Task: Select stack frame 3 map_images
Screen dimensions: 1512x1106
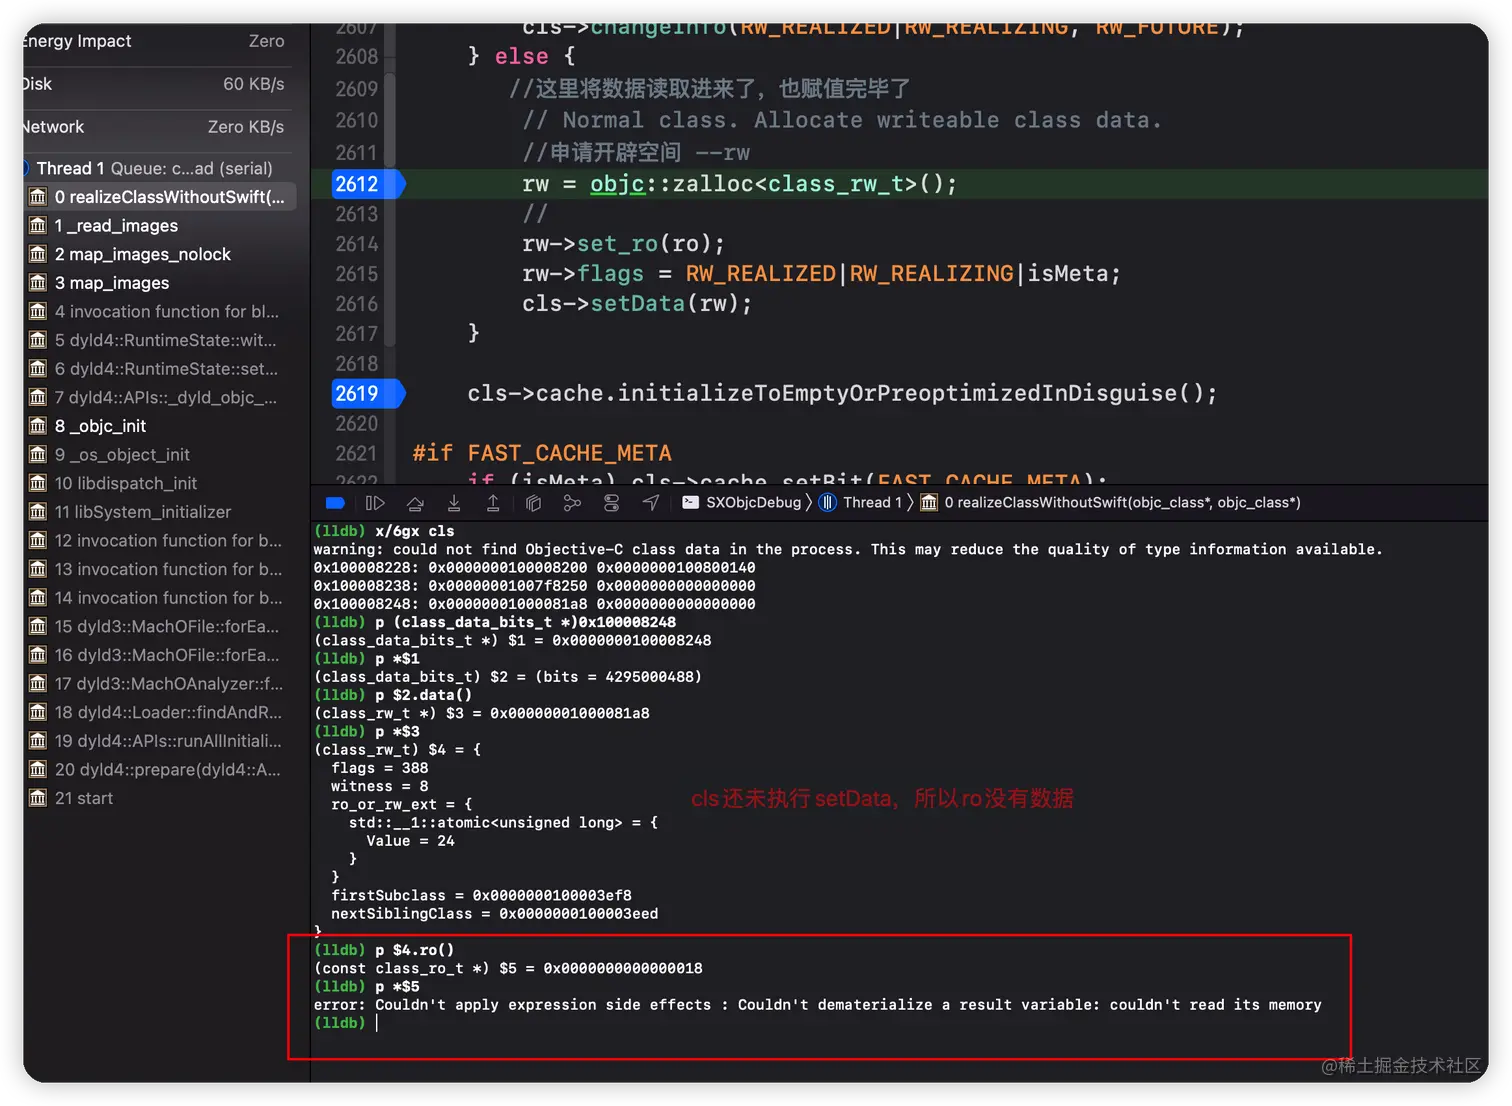Action: [x=160, y=283]
